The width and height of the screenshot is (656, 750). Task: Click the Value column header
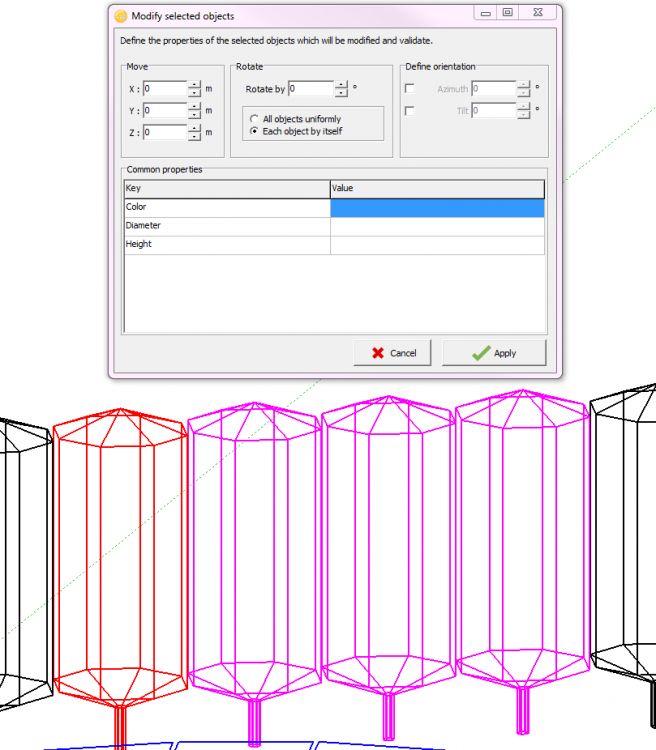[x=437, y=189]
